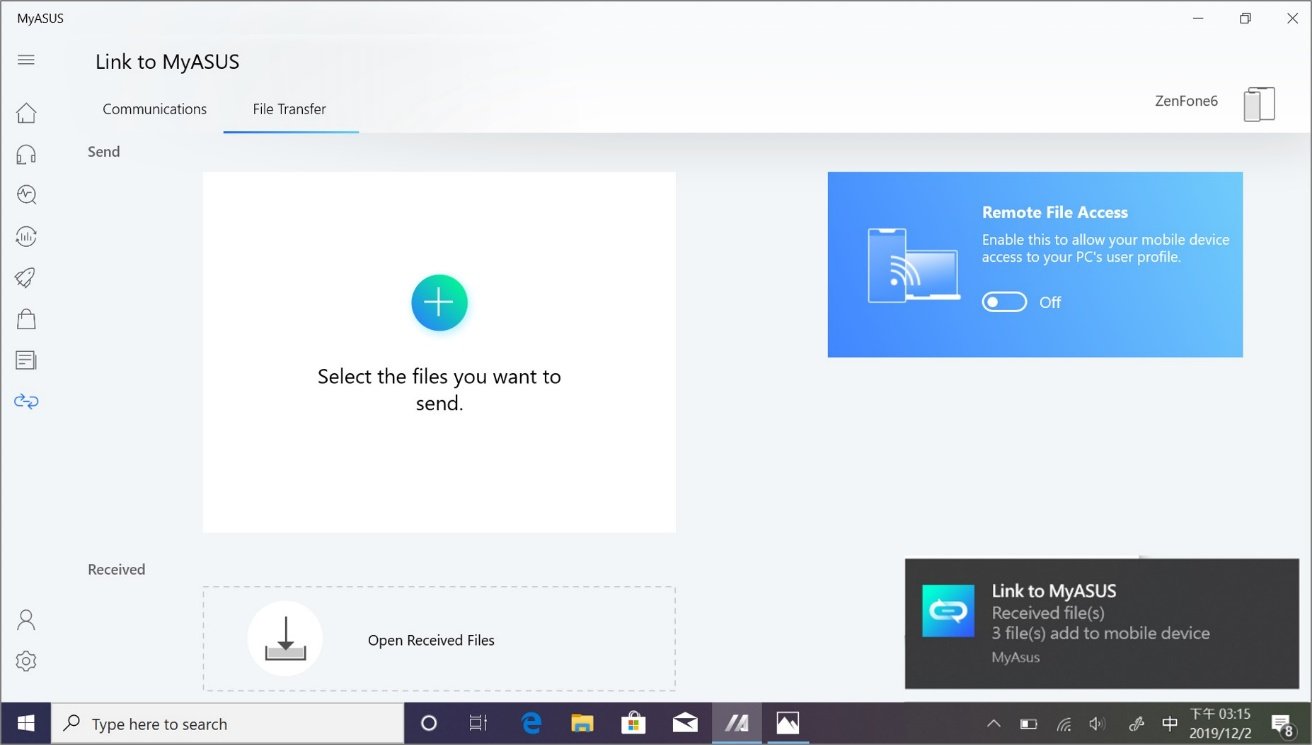
Task: Open the shopping bag deals icon
Action: pyautogui.click(x=26, y=319)
